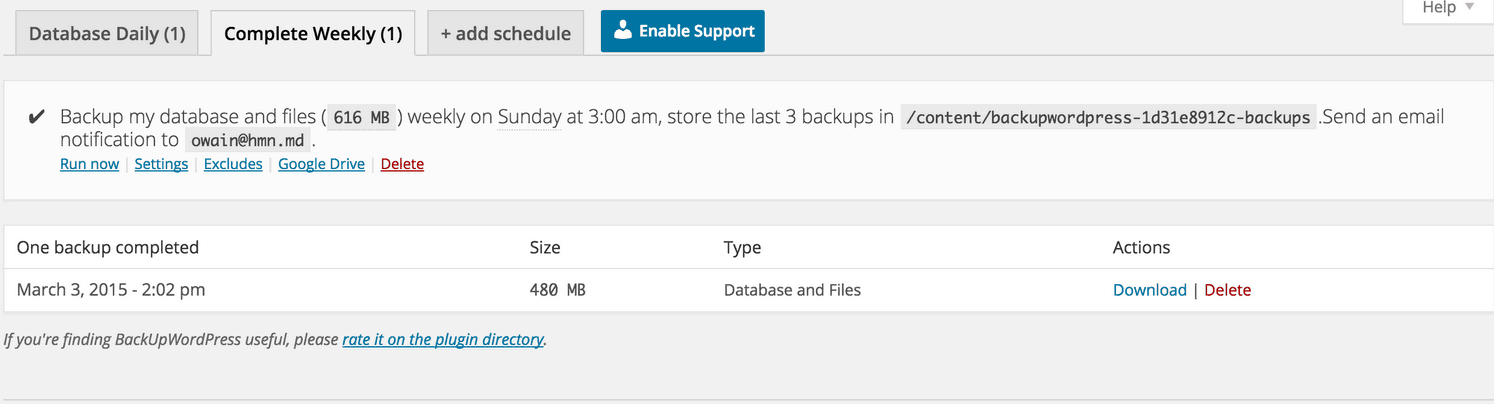The image size is (1494, 404).
Task: Open the Google Drive destination link
Action: (x=321, y=164)
